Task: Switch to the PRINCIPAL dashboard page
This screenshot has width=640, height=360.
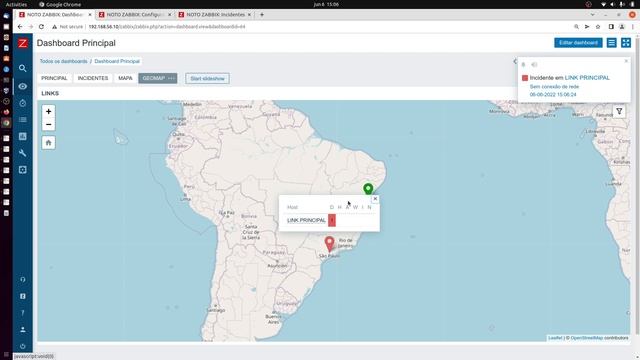Action: pos(54,78)
